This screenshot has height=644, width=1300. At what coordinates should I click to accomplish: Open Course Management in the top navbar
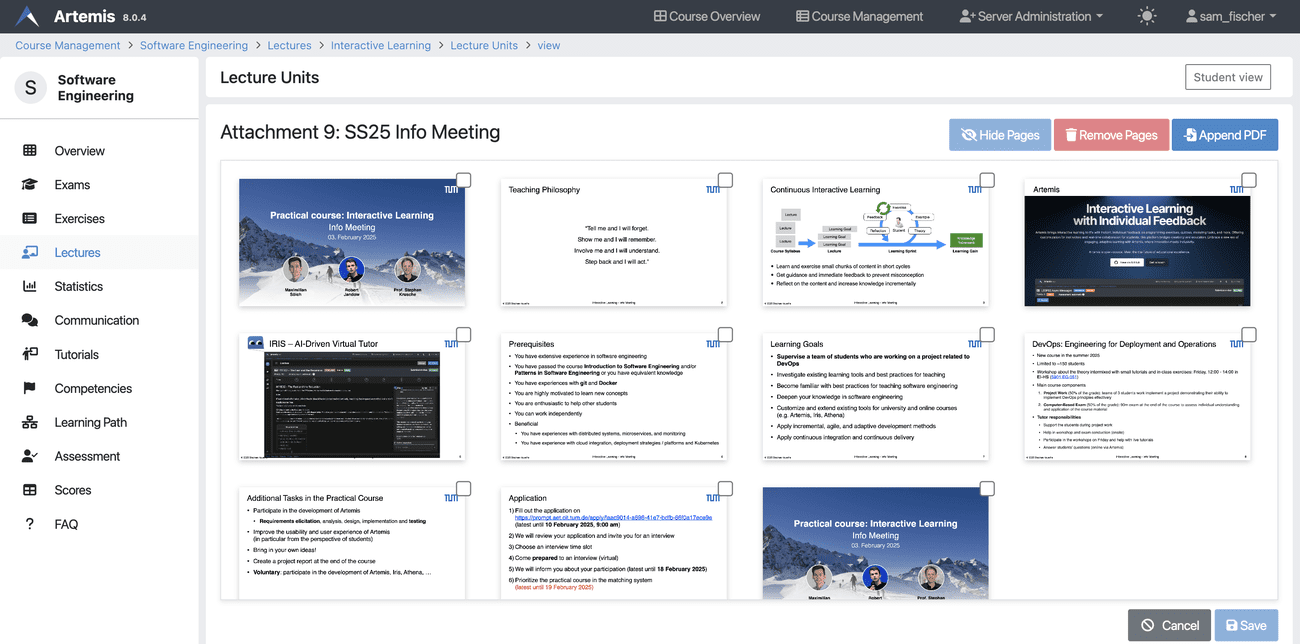(859, 16)
